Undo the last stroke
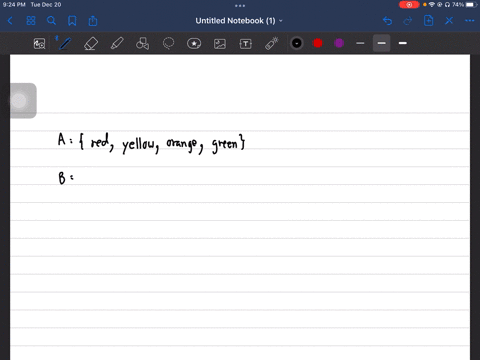Screen dimensions: 480x360 [x=387, y=21]
